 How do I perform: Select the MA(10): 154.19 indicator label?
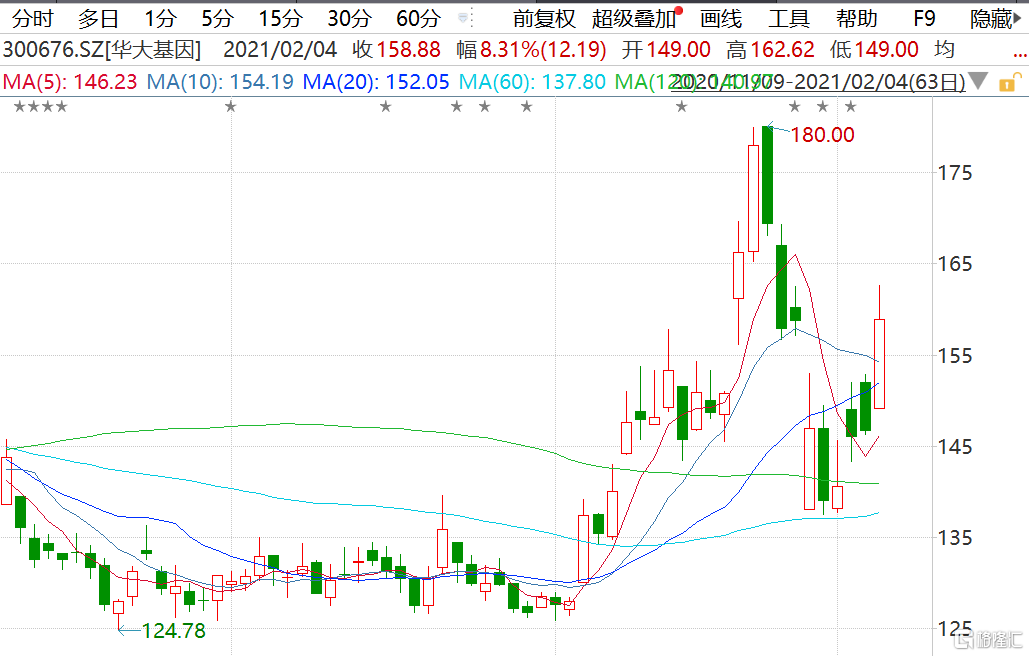click(220, 82)
